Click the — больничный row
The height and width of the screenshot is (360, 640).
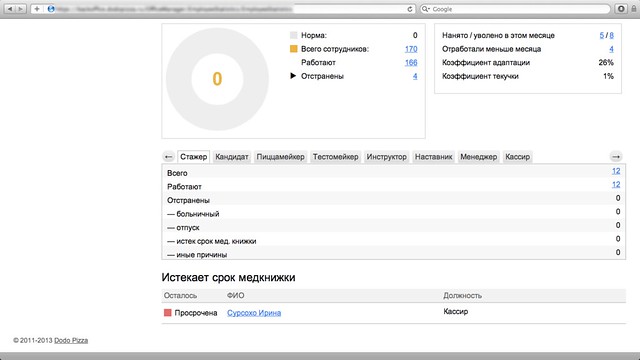pyautogui.click(x=393, y=212)
